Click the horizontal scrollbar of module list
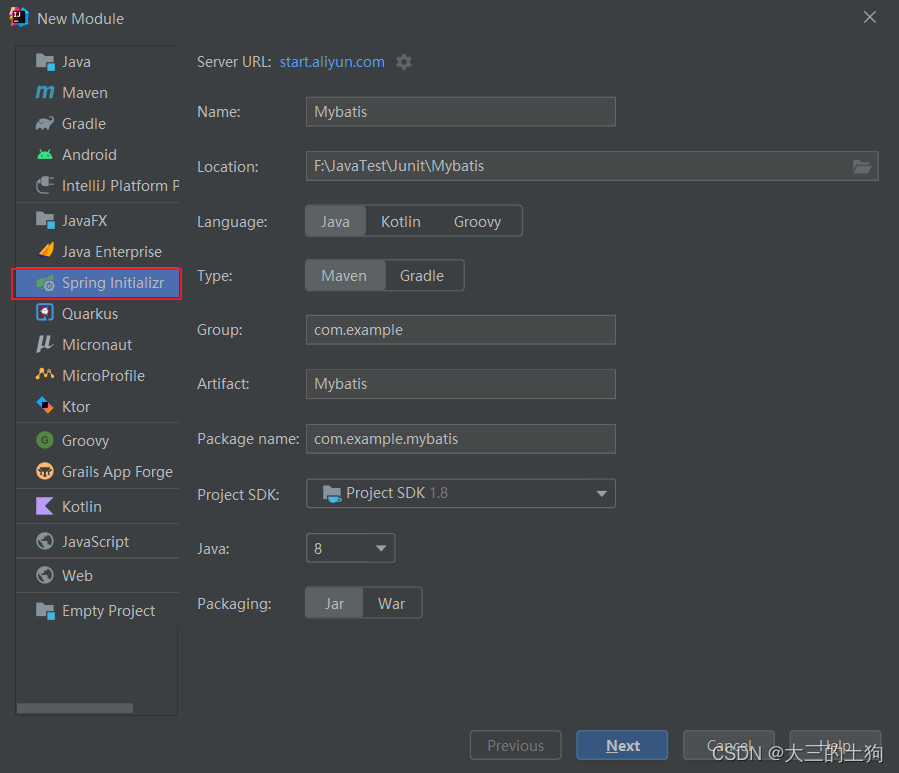 75,708
